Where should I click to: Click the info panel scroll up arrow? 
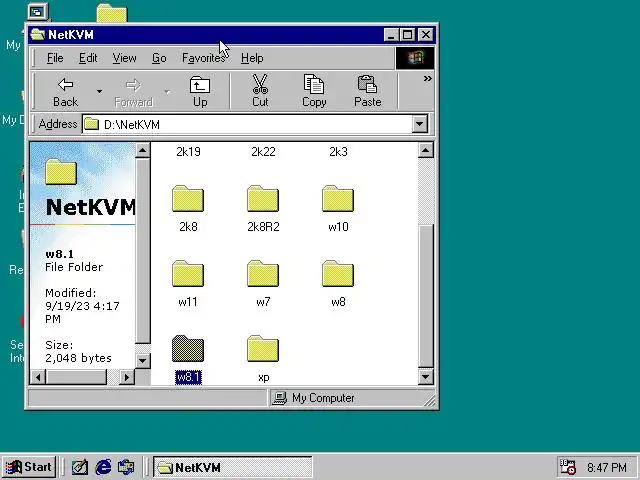(142, 151)
